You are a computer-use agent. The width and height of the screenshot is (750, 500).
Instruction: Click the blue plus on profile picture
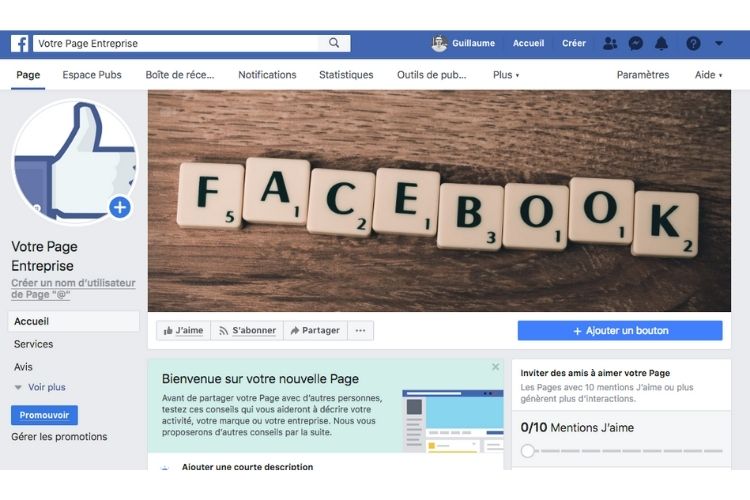point(120,208)
